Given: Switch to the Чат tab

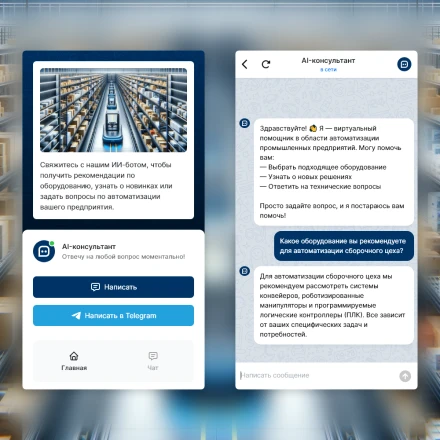Looking at the screenshot, I should click(153, 361).
